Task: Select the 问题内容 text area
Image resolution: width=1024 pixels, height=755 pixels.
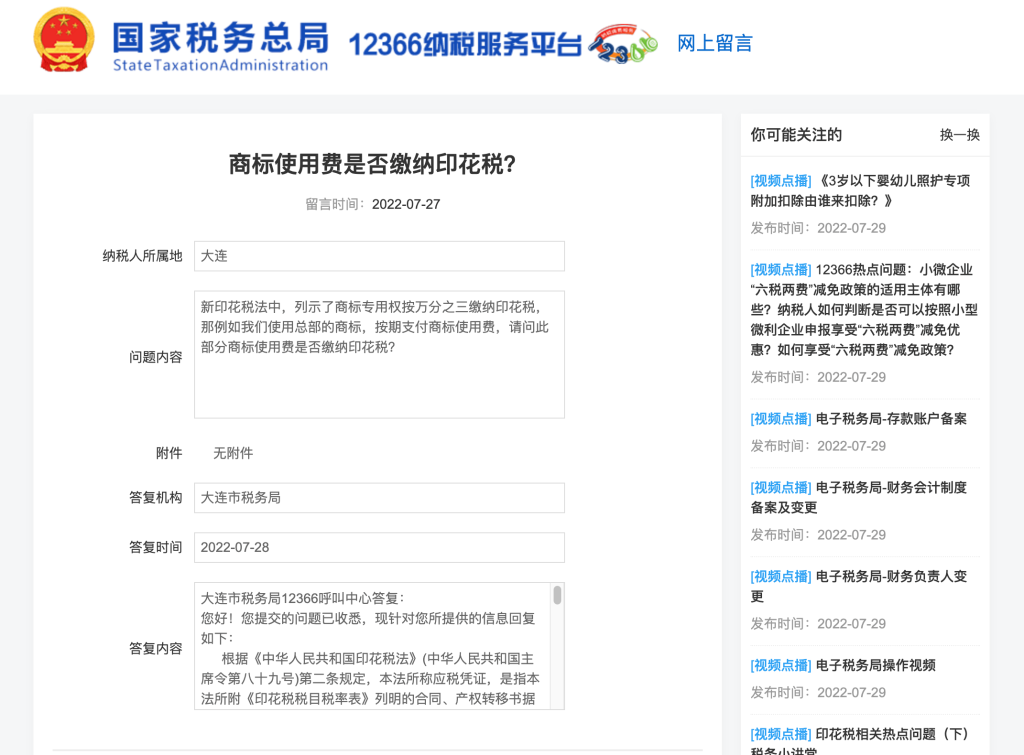Action: [x=378, y=355]
